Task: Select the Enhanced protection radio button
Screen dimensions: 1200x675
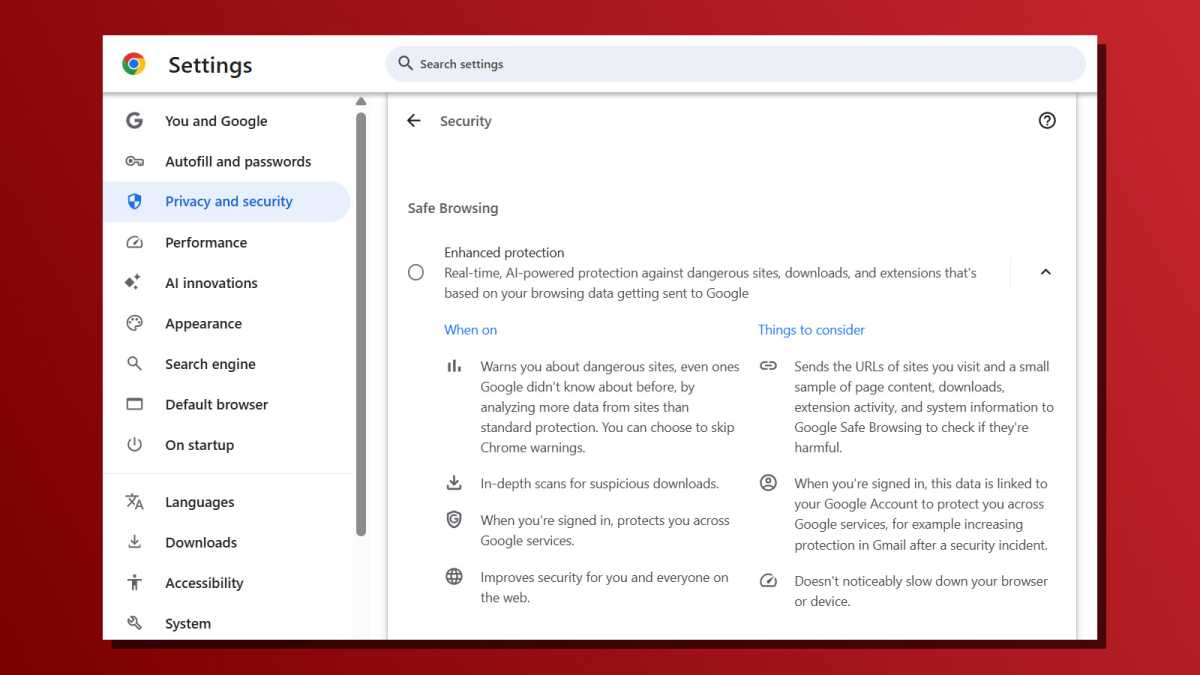Action: [415, 271]
